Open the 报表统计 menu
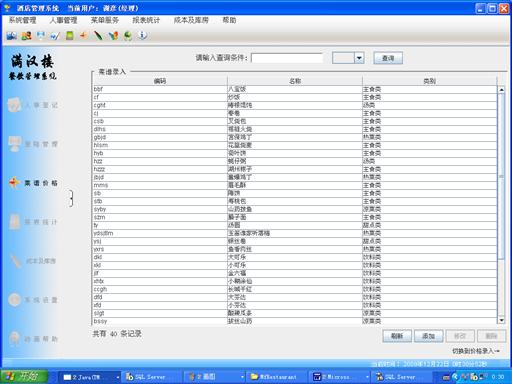Viewport: 512px width, 384px height. tap(146, 20)
